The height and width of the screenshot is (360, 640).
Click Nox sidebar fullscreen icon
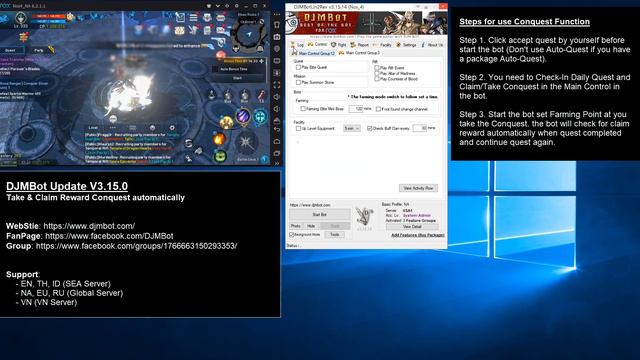click(x=277, y=85)
